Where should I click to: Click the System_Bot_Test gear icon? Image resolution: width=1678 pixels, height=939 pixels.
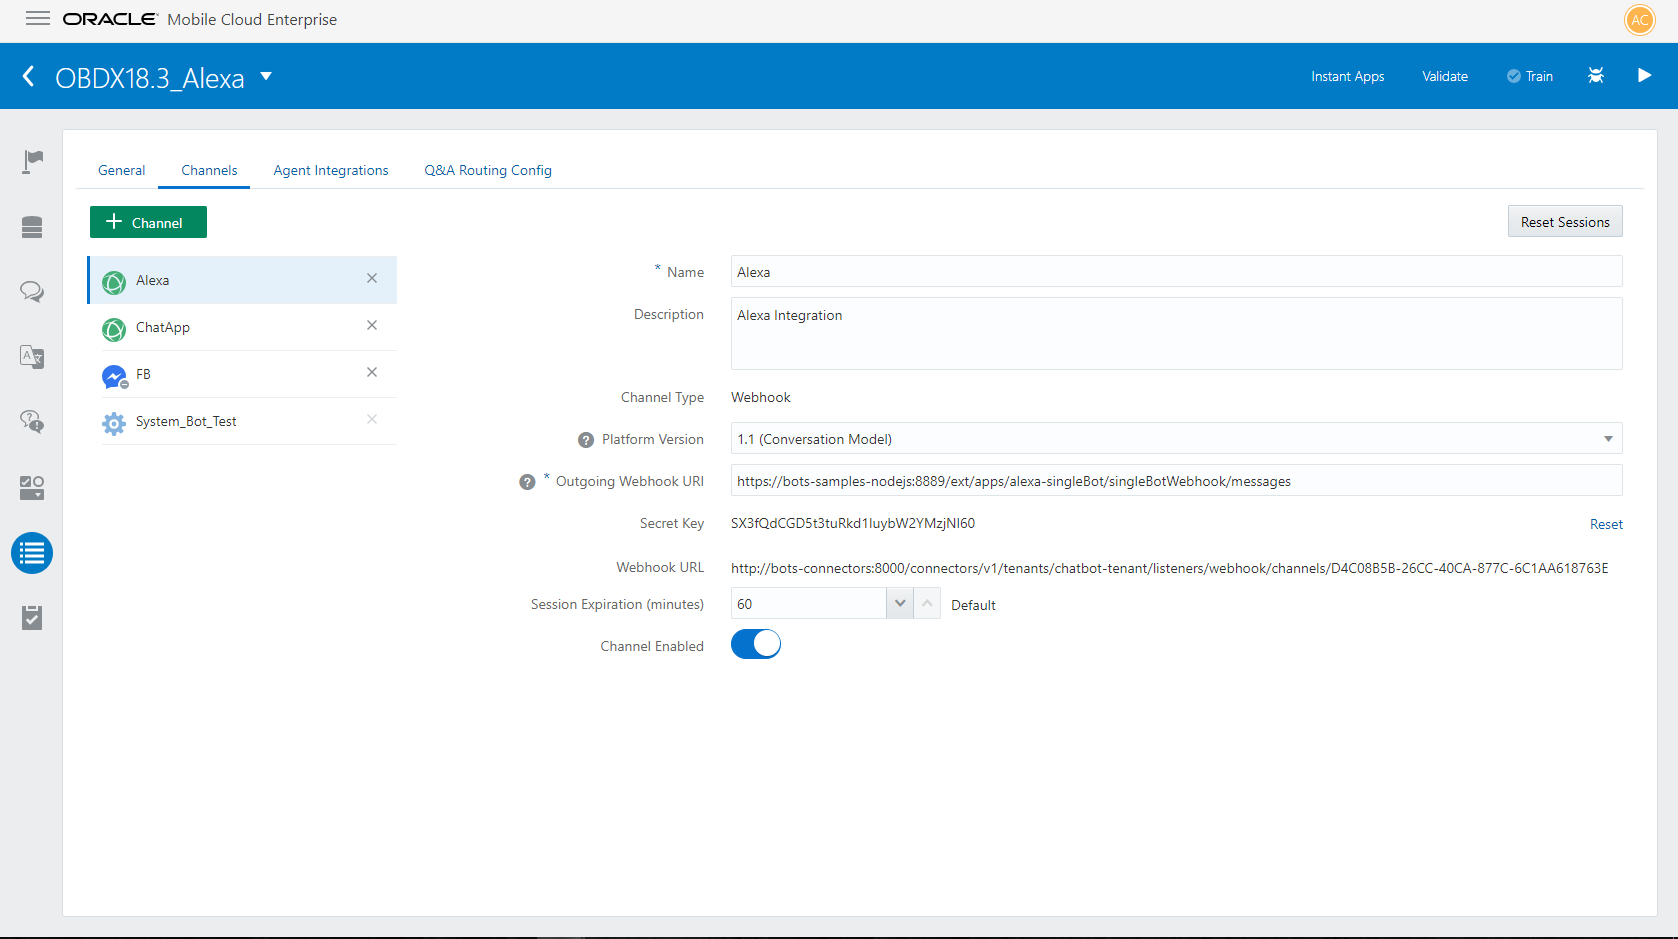pos(114,423)
